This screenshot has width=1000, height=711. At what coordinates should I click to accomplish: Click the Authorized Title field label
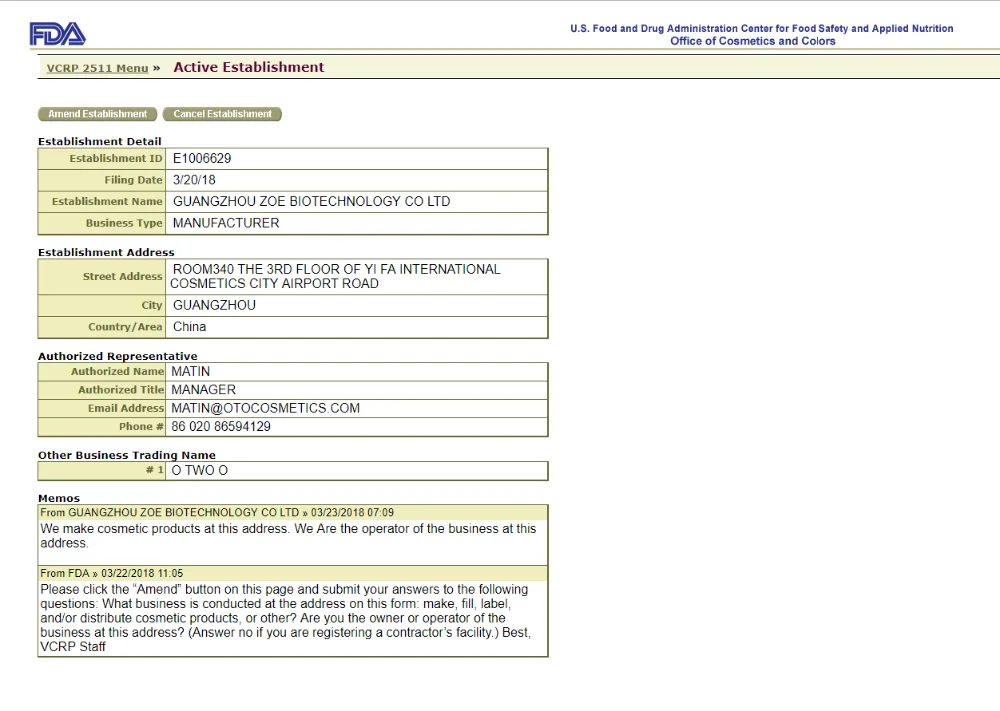121,390
